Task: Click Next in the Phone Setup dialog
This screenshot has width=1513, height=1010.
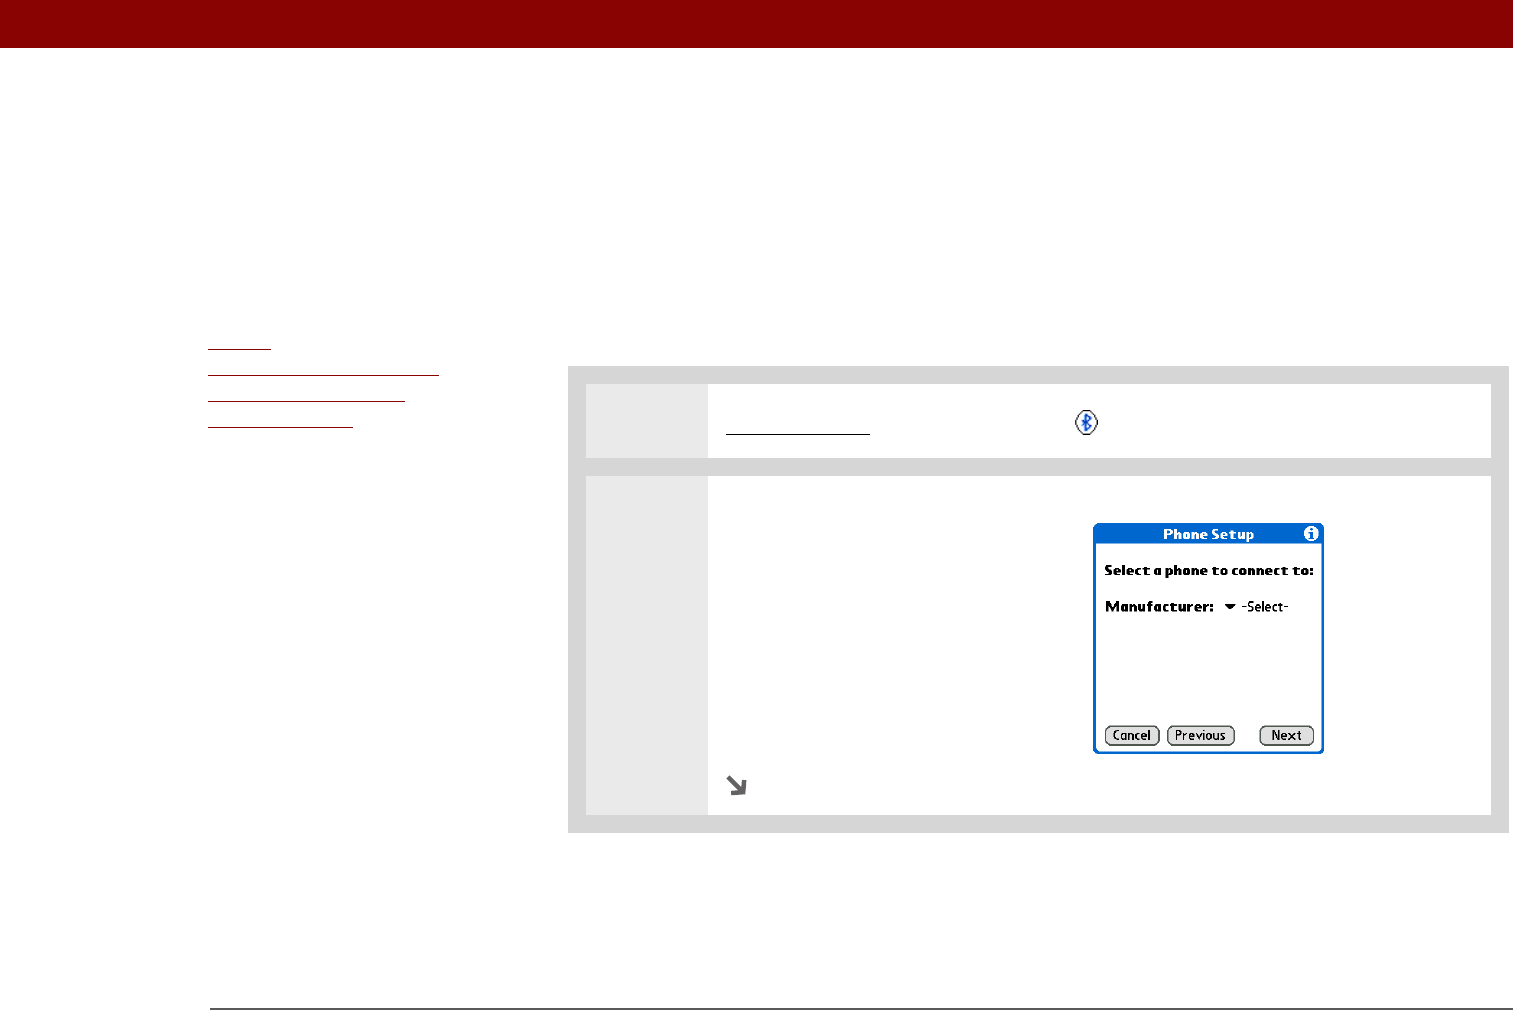Action: pos(1286,735)
